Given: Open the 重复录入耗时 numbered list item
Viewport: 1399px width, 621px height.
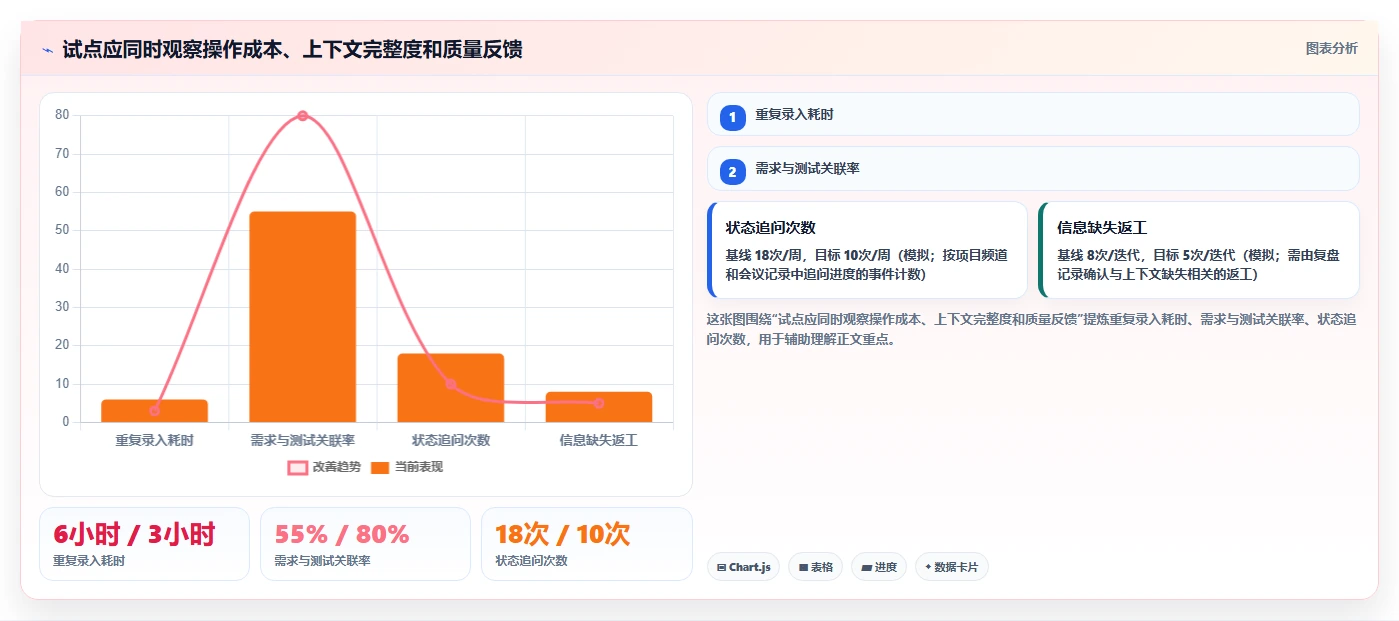Looking at the screenshot, I should click(x=1033, y=115).
